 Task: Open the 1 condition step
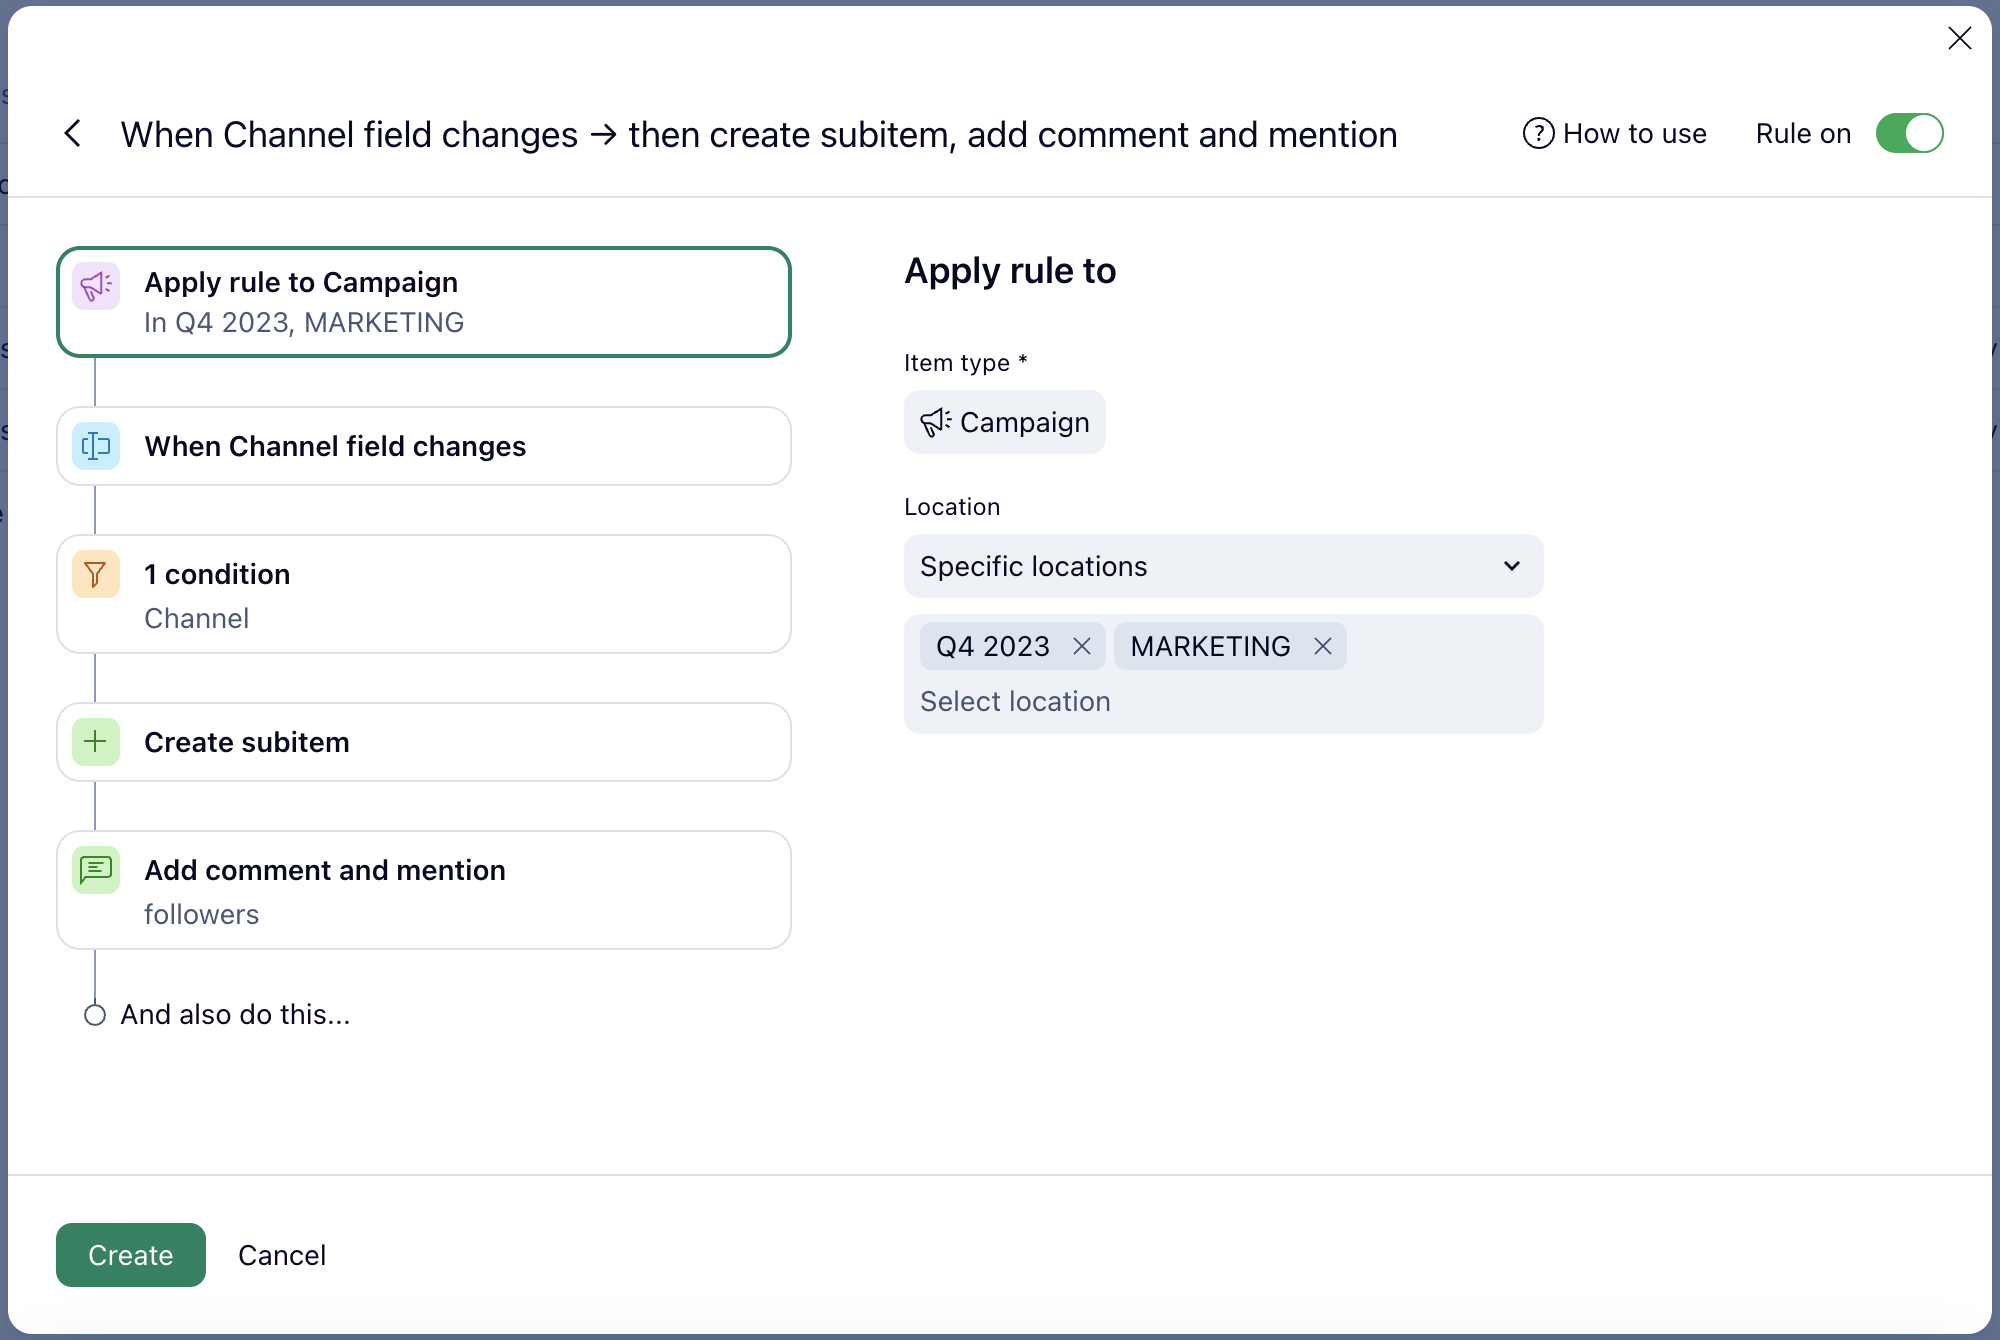click(x=424, y=594)
